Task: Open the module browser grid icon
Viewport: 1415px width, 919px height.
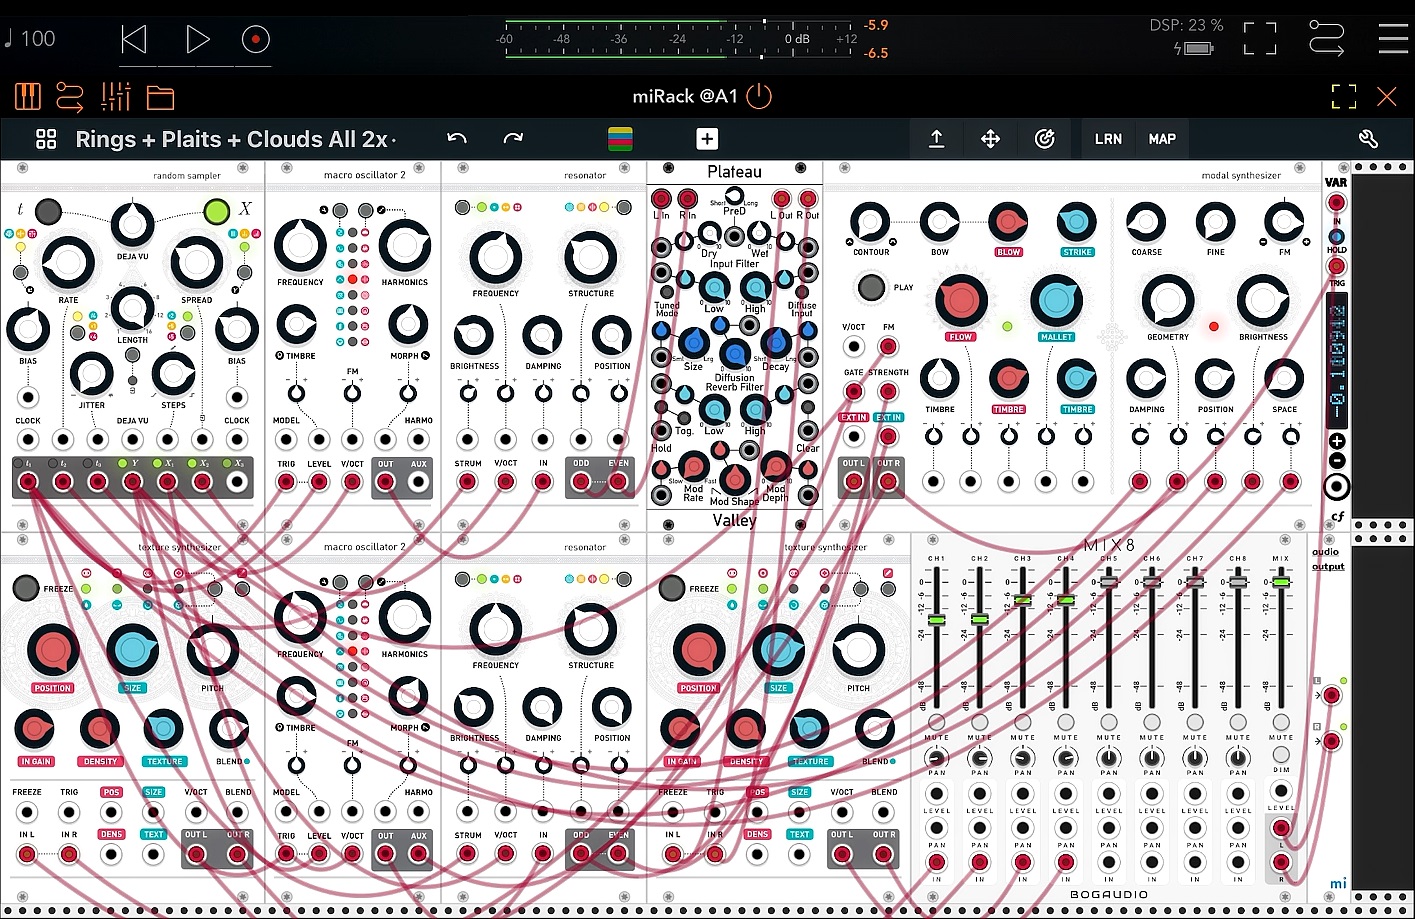Action: [46, 139]
